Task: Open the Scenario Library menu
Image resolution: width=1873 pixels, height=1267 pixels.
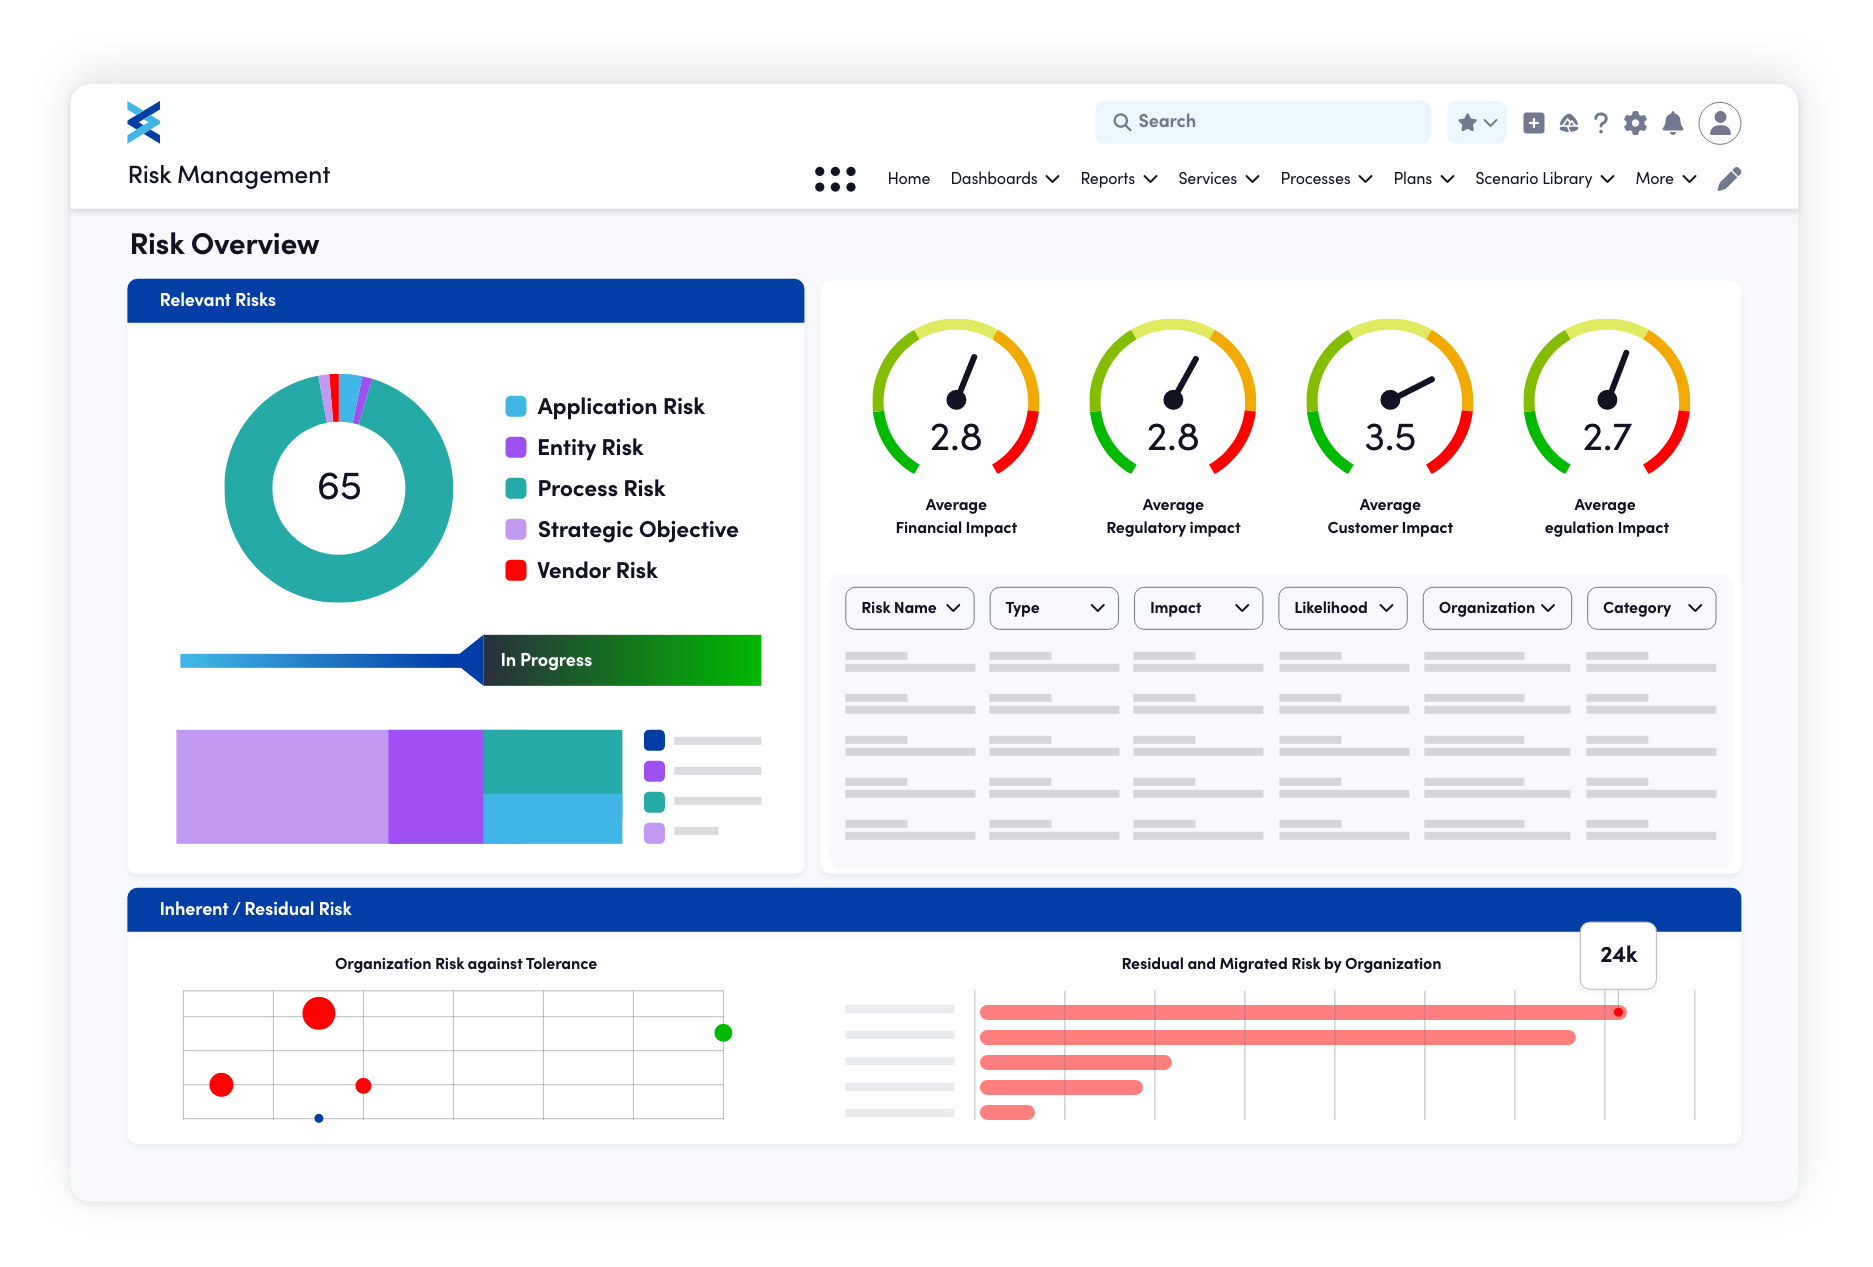Action: [1545, 179]
